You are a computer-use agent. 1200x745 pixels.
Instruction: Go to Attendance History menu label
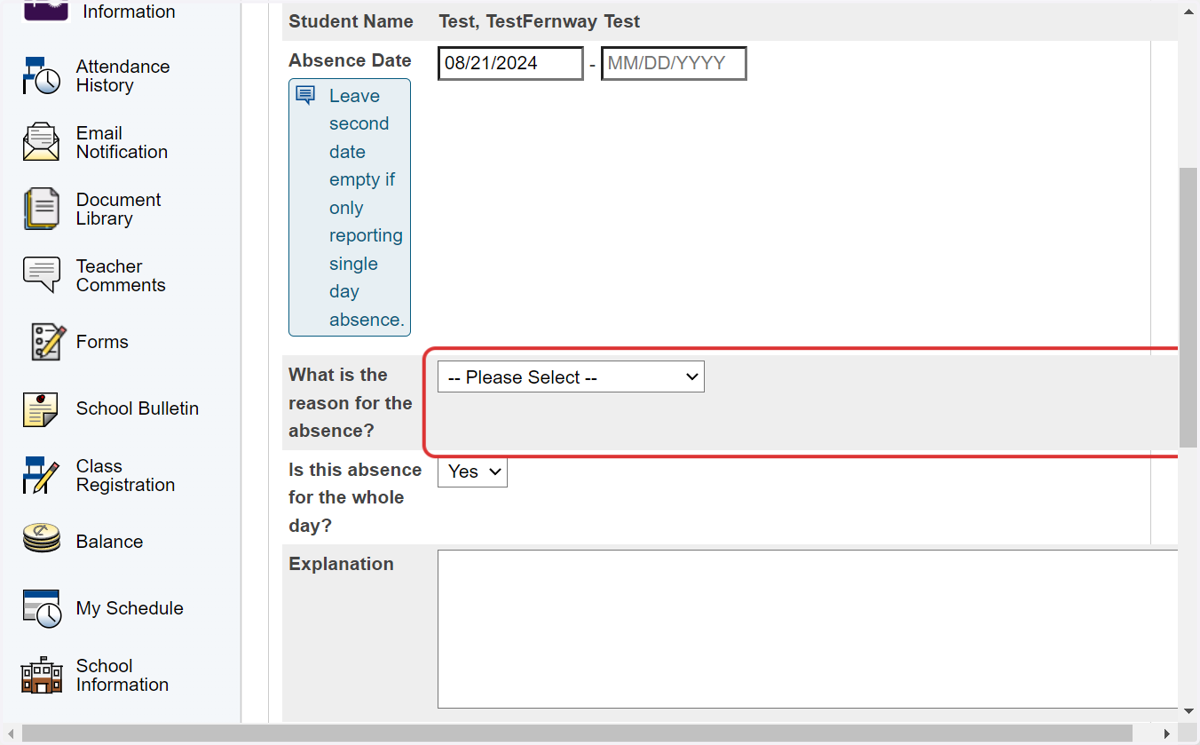pyautogui.click(x=123, y=76)
